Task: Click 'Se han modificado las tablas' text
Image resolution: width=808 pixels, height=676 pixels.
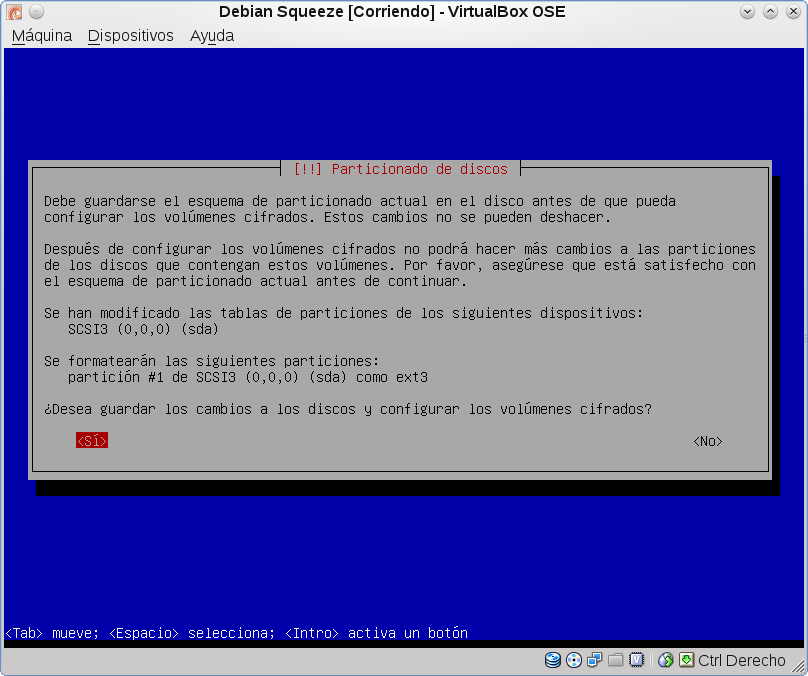Action: tap(344, 313)
